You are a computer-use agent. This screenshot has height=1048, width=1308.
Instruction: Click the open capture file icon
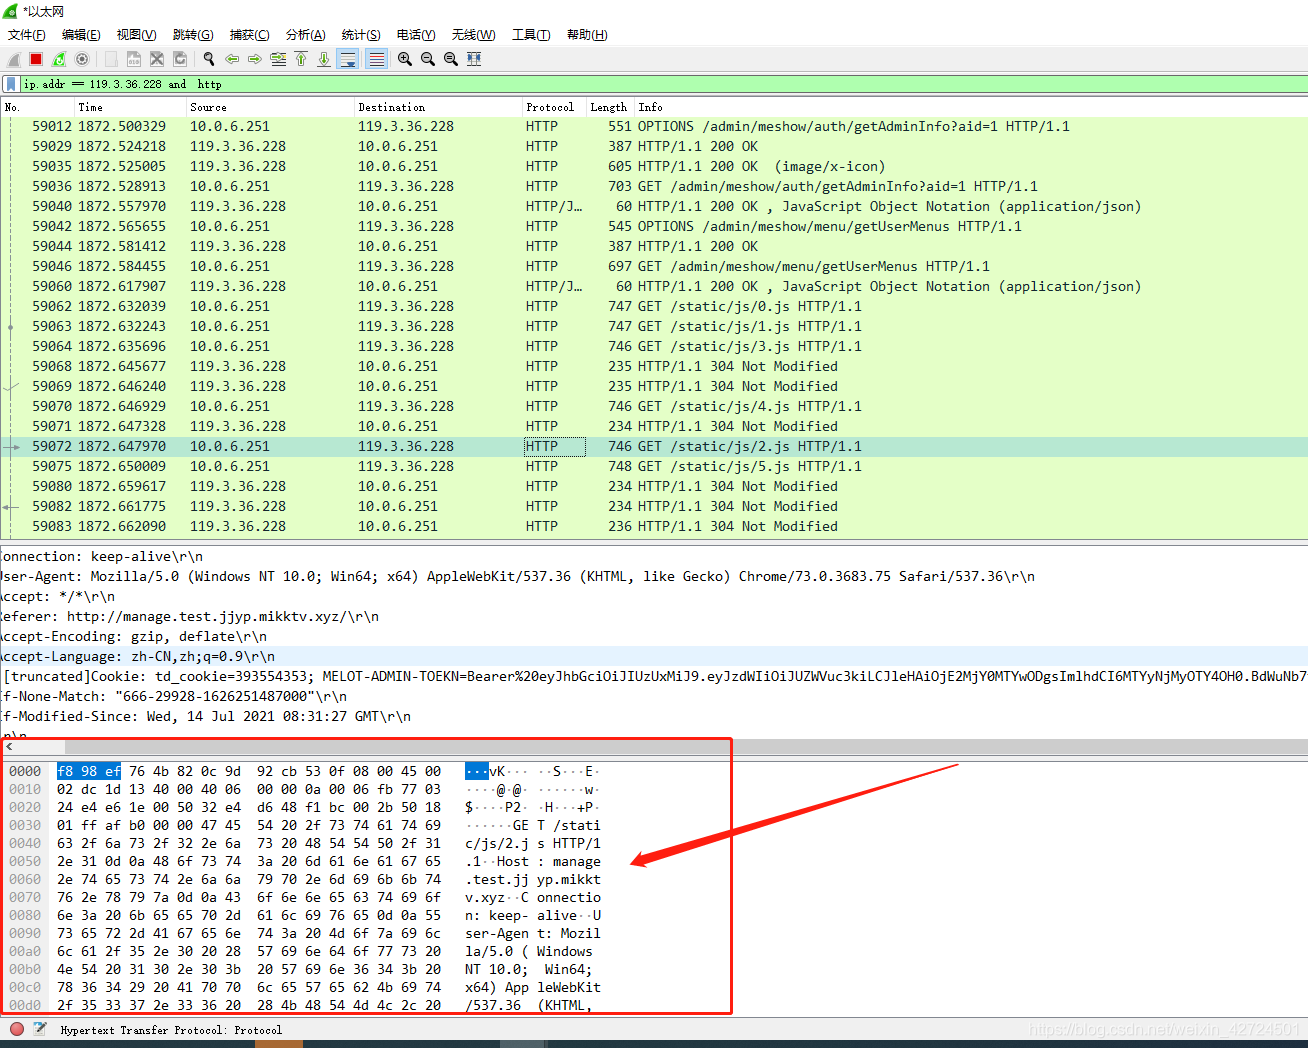111,60
